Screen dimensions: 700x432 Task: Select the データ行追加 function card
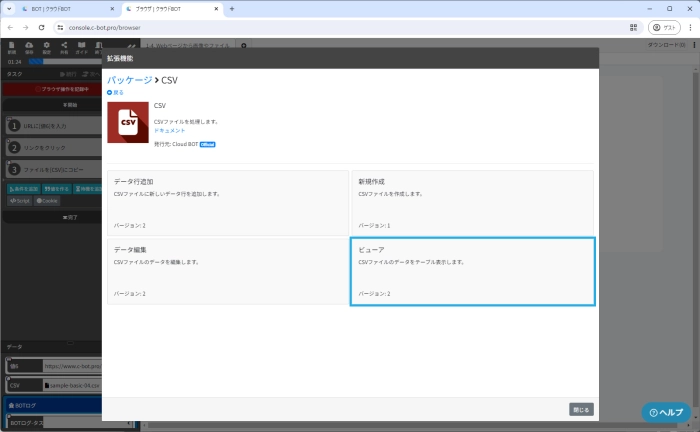click(228, 203)
